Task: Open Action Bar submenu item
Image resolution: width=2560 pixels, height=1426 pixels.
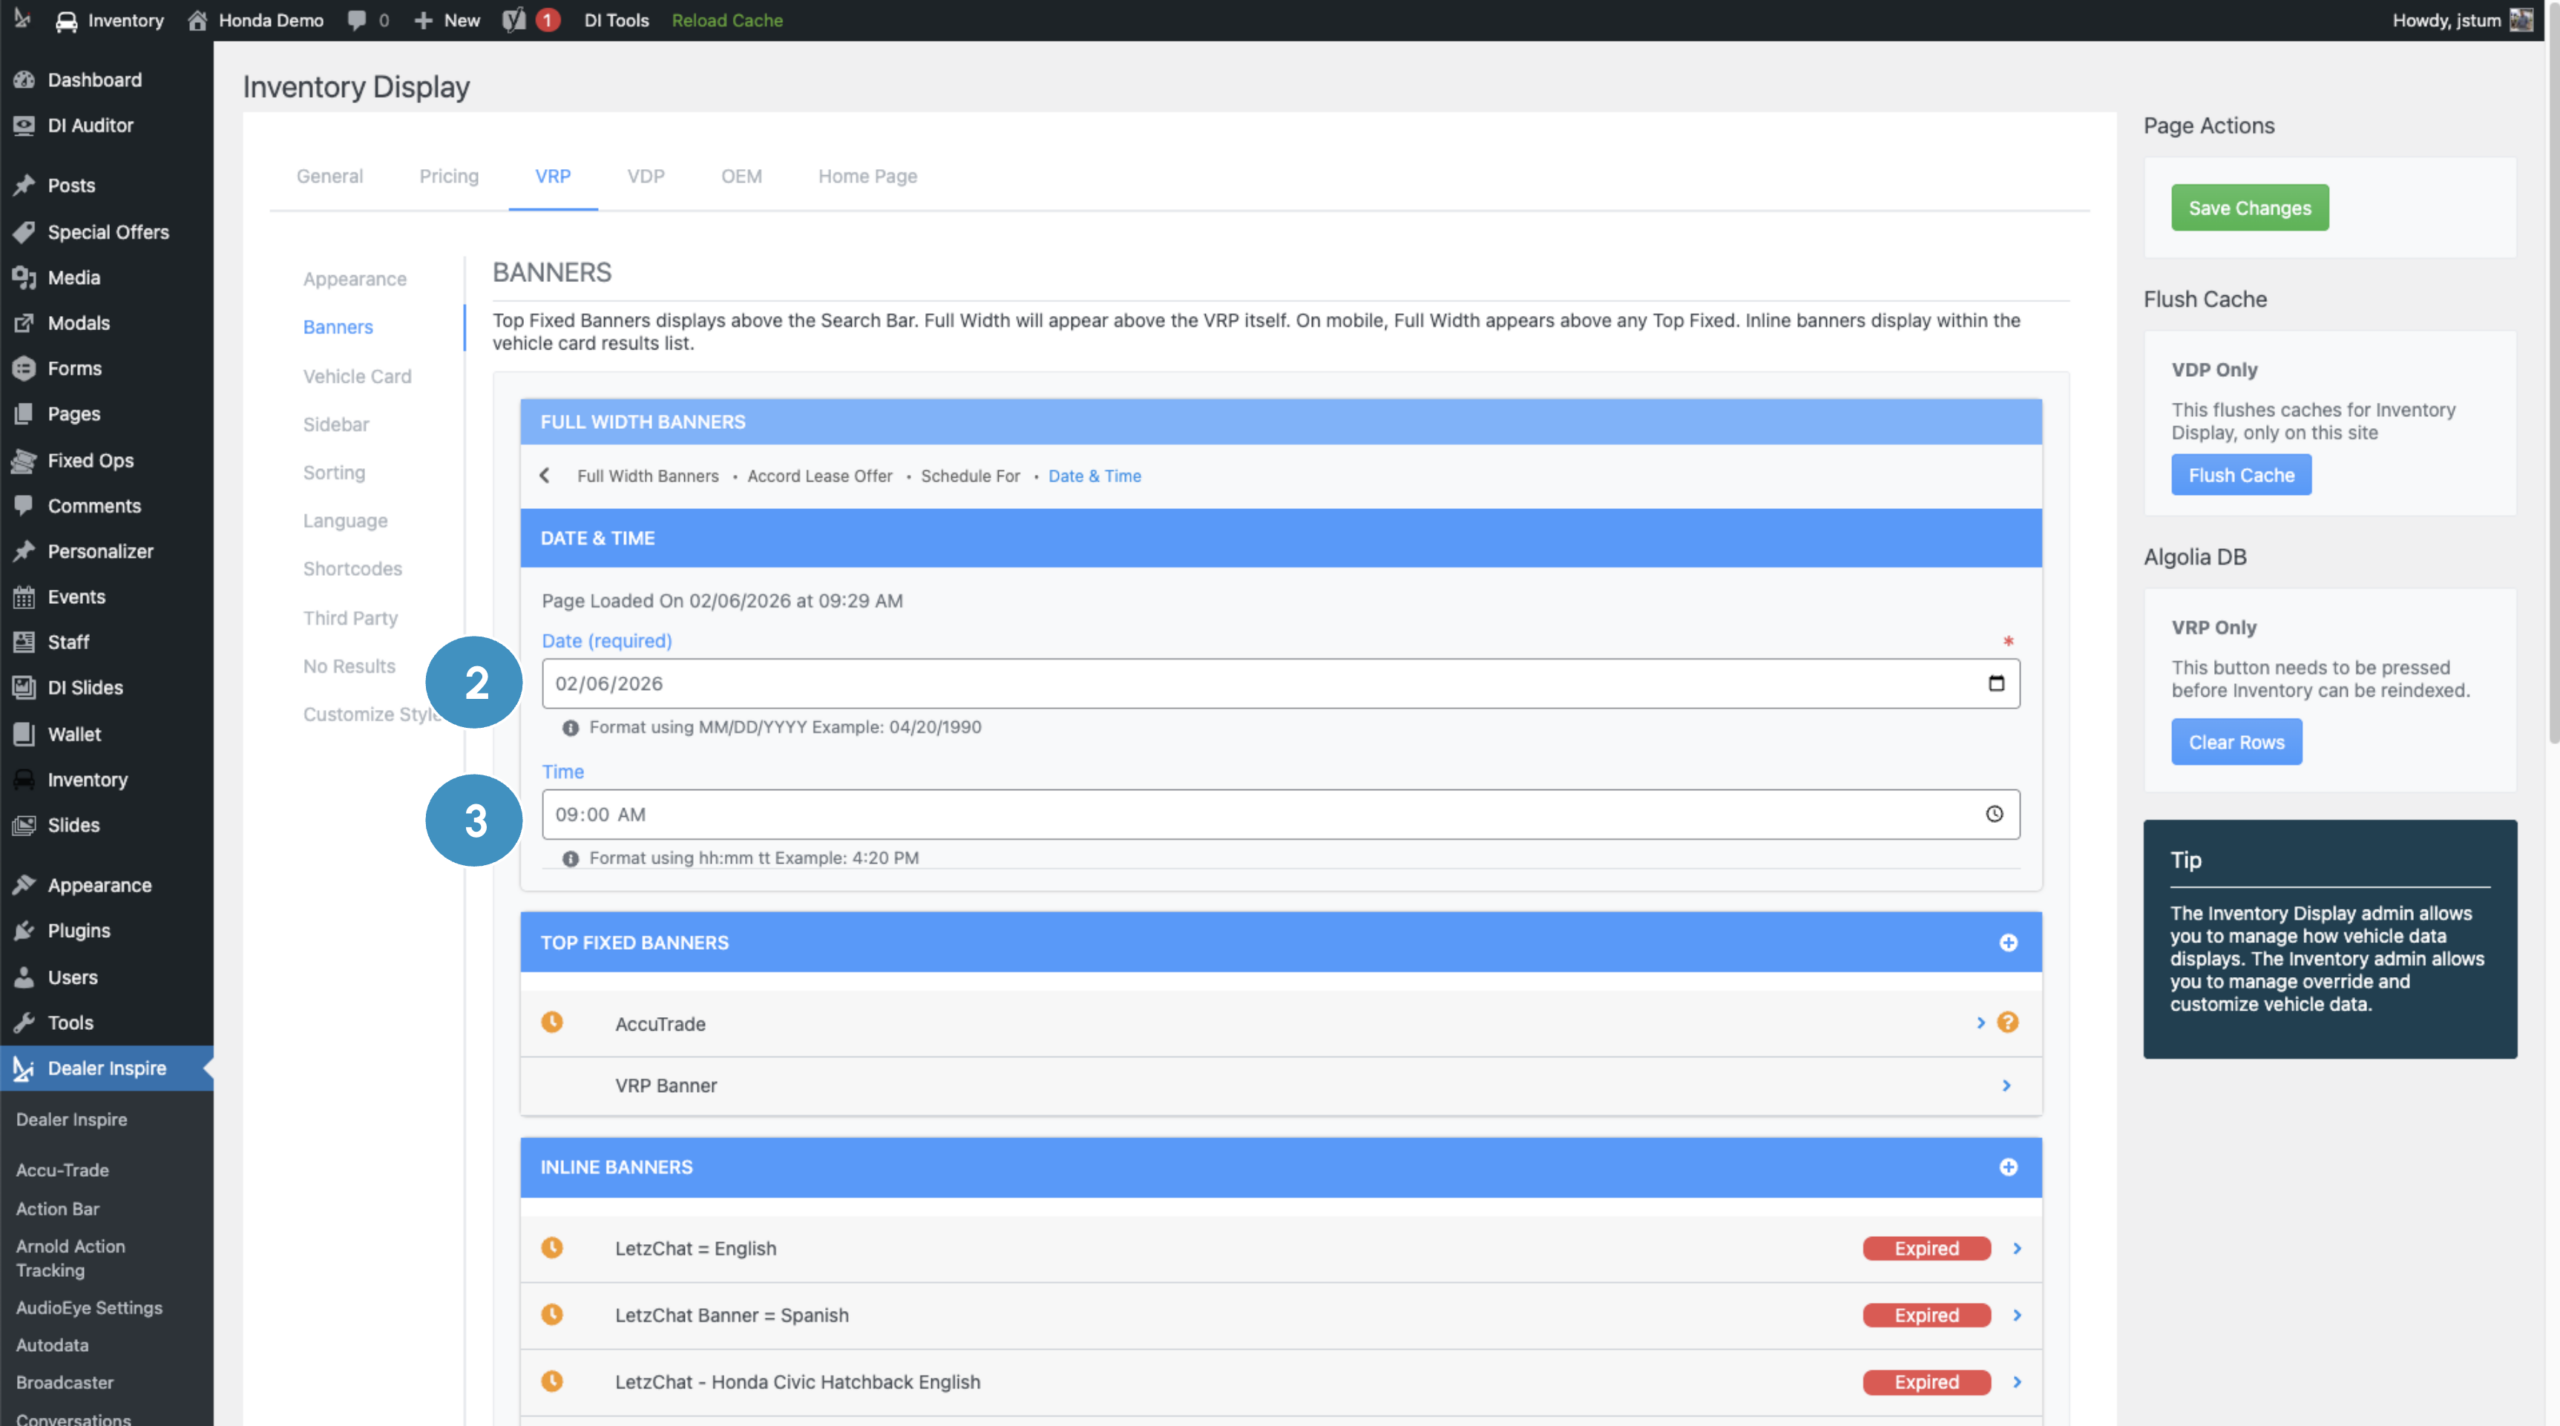Action: click(58, 1209)
